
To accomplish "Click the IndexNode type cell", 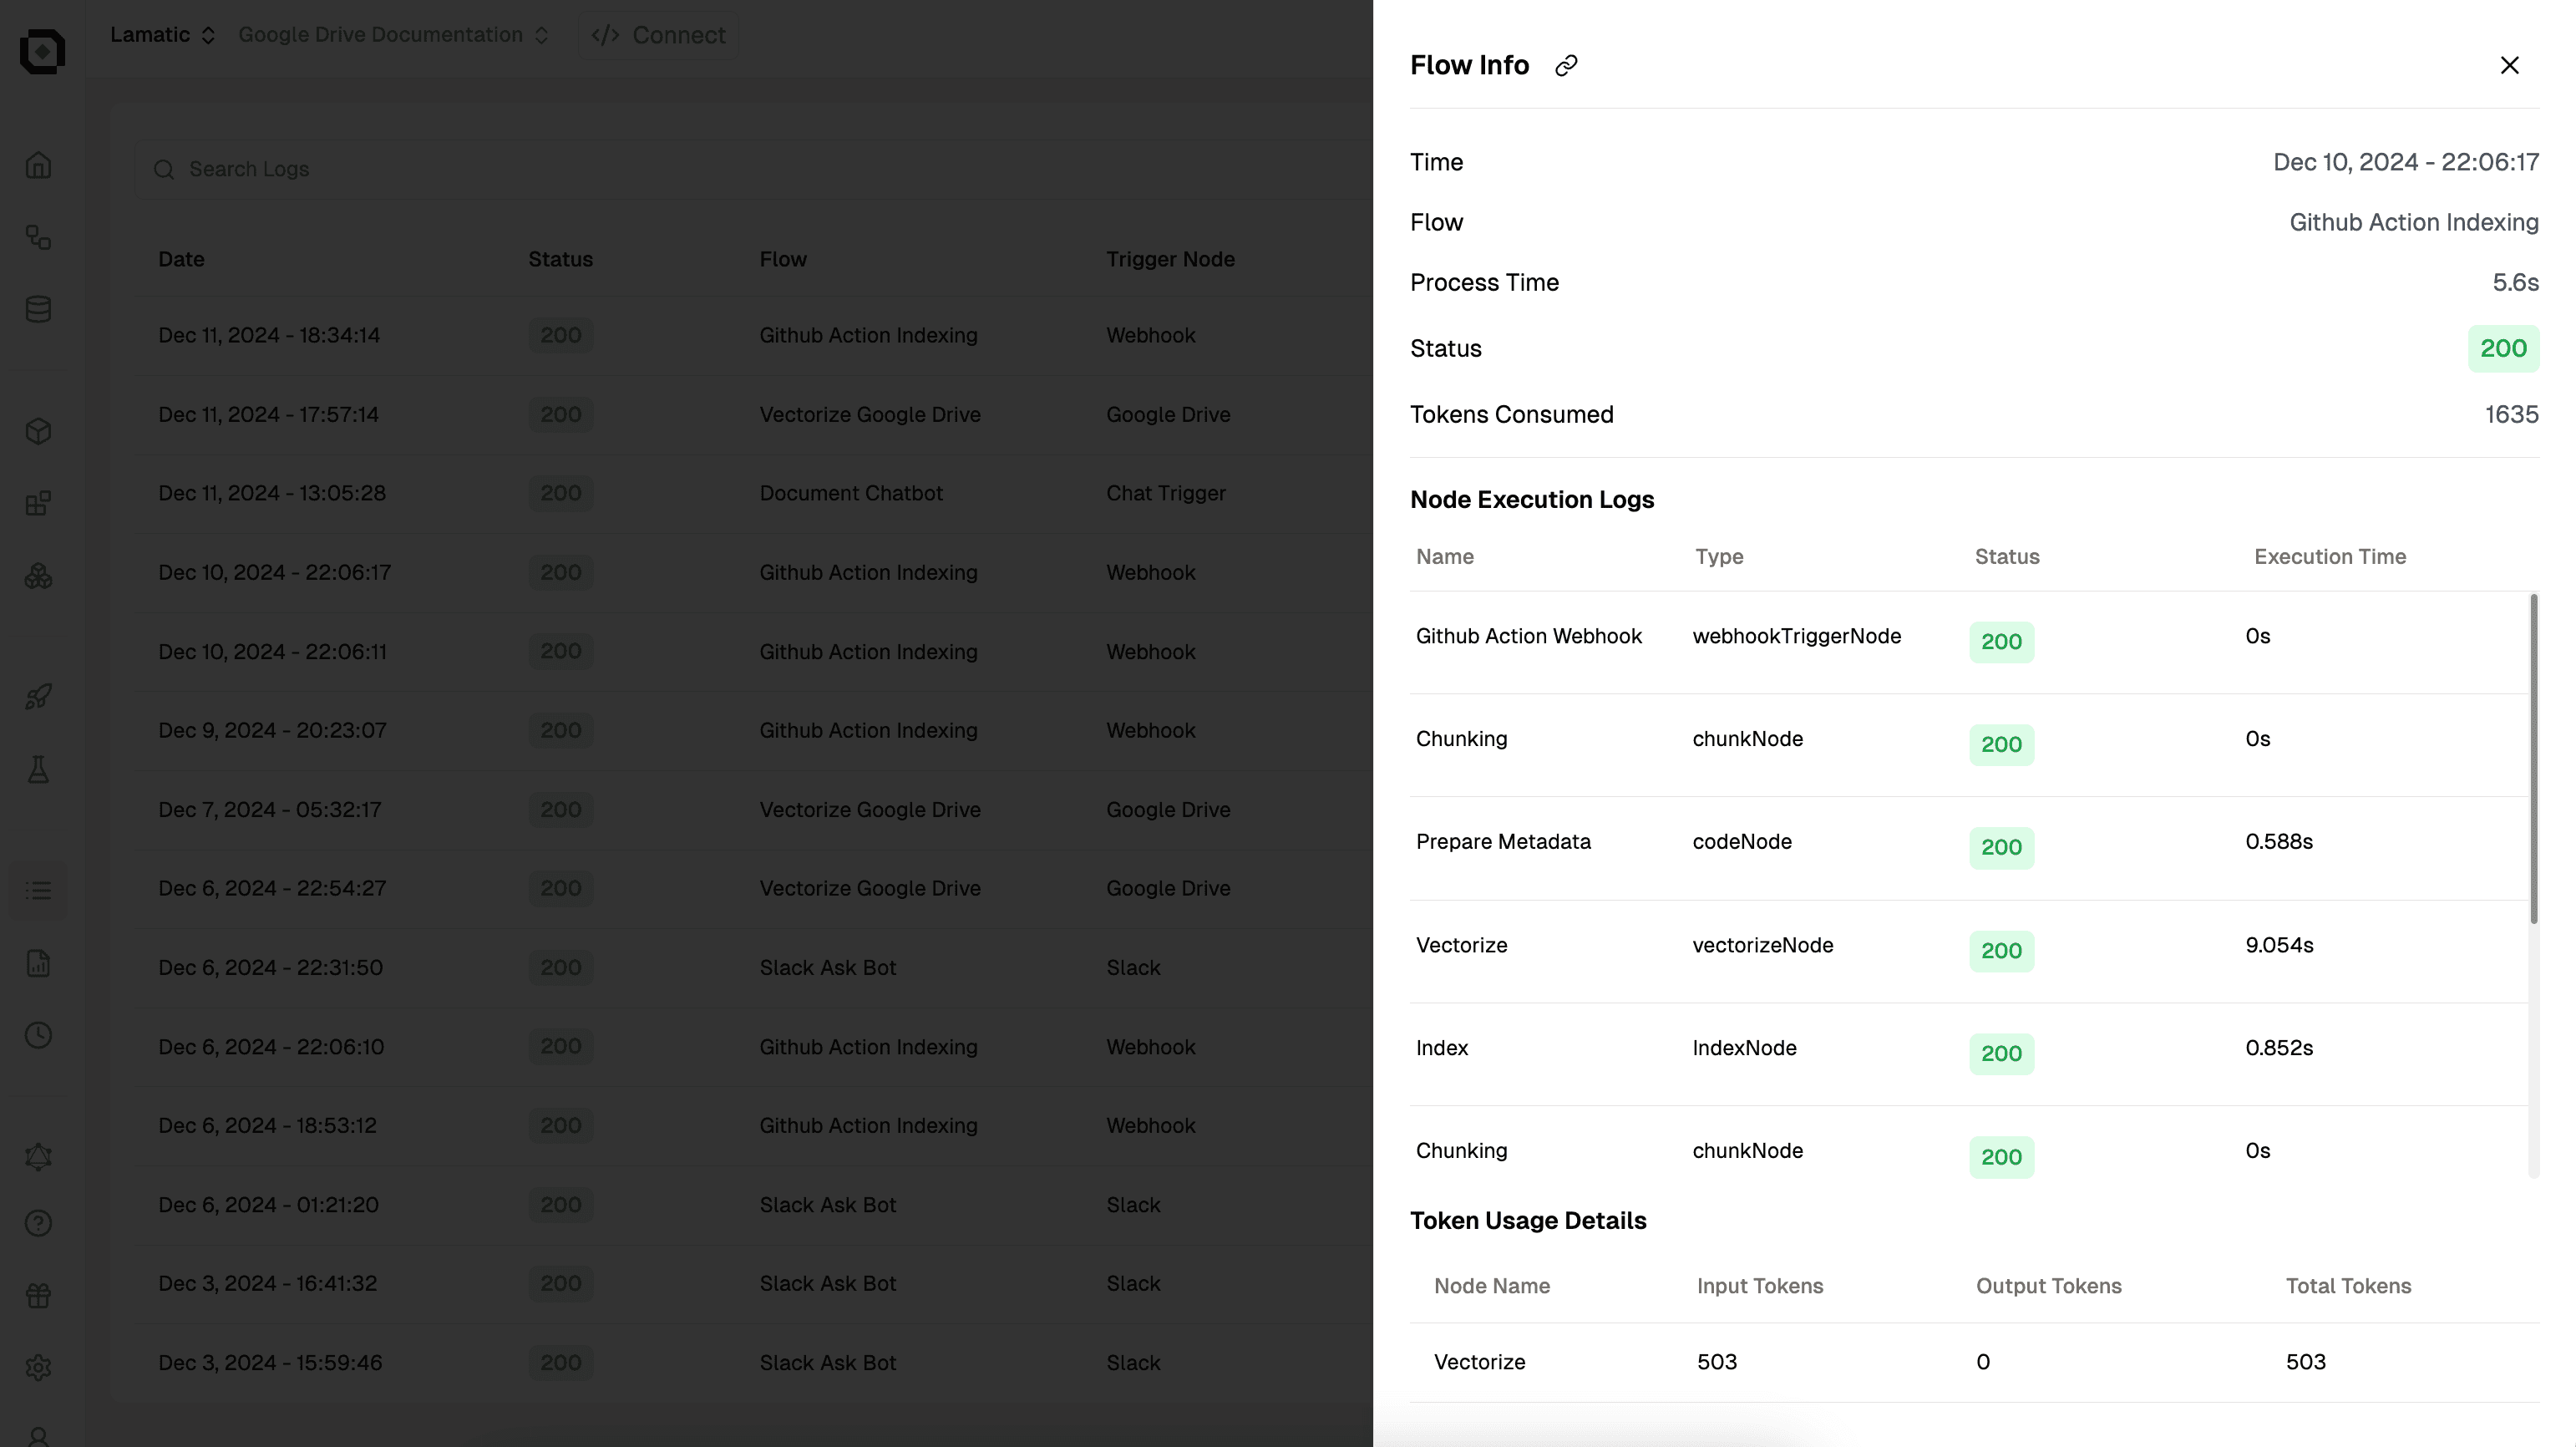I will 1744,1048.
